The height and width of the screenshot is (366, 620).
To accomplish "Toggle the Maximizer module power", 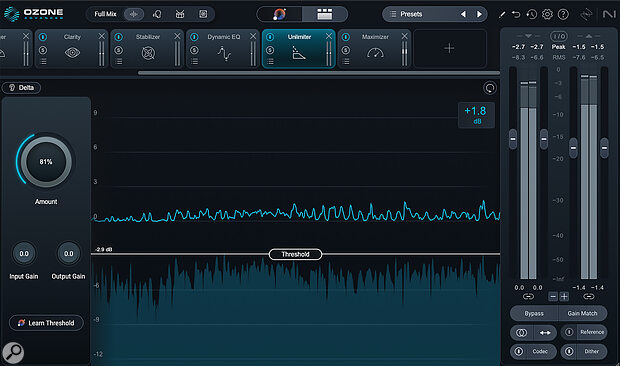I will point(346,37).
